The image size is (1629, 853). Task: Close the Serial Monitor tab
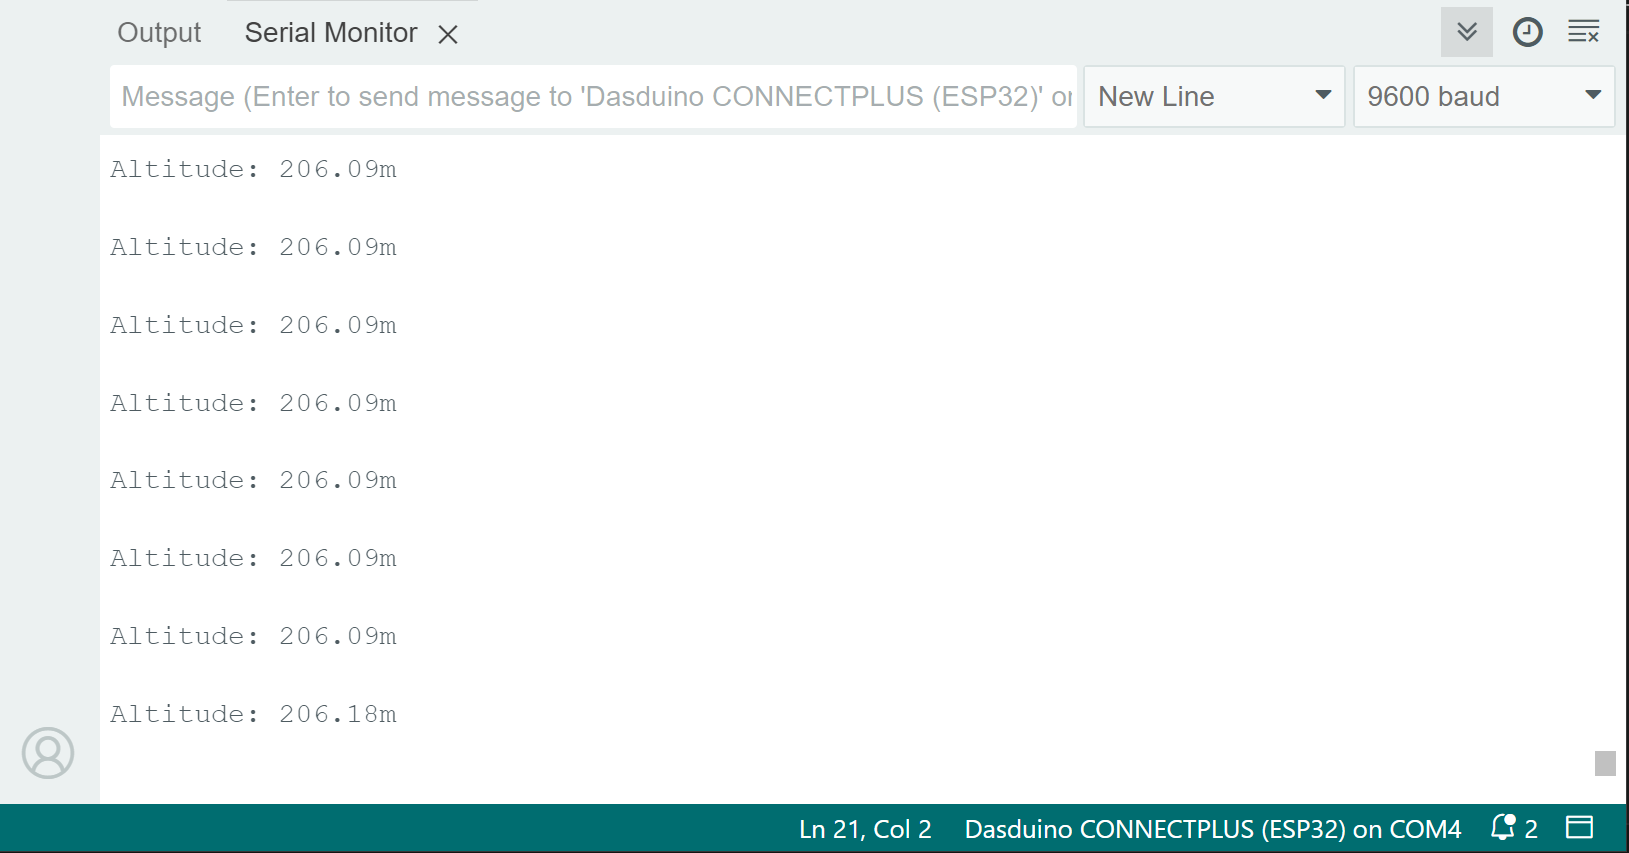tap(448, 34)
